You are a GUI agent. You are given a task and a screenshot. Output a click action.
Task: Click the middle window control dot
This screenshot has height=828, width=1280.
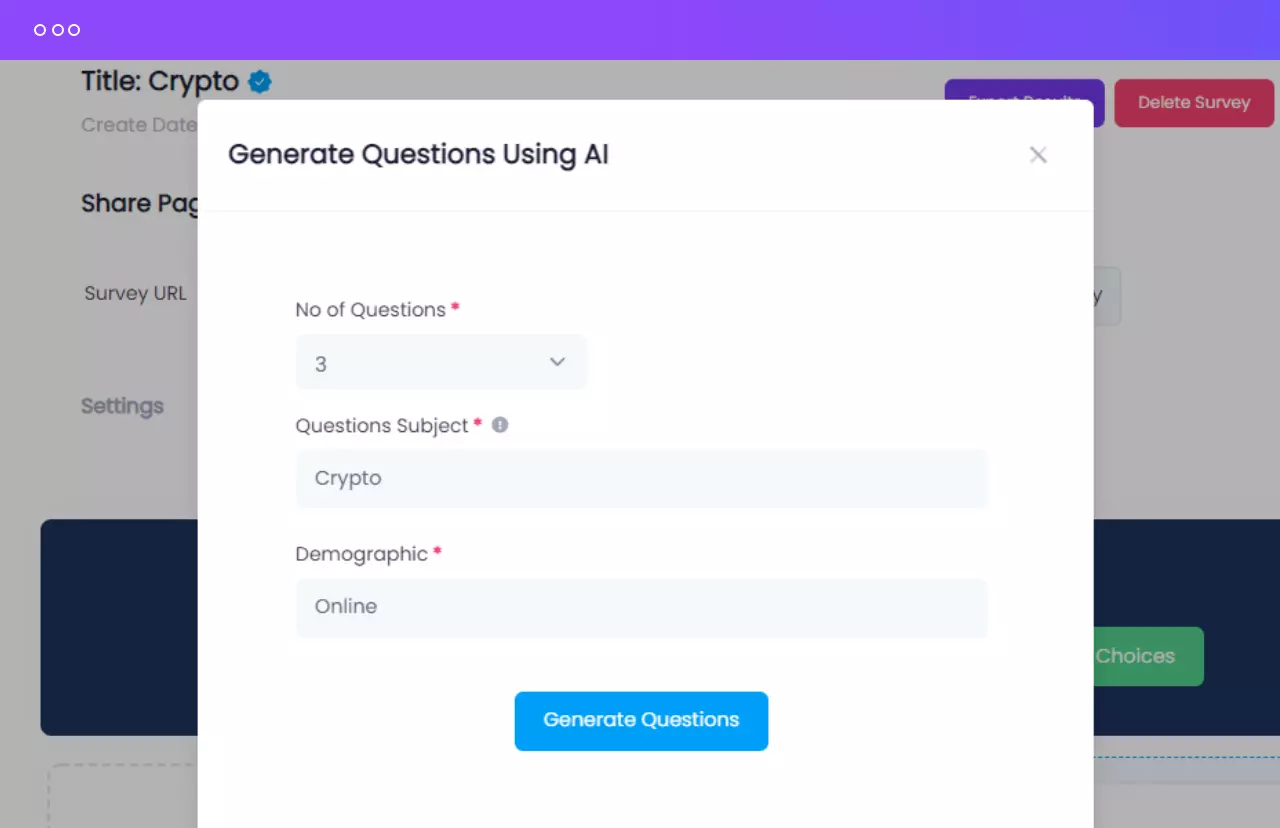click(x=57, y=30)
